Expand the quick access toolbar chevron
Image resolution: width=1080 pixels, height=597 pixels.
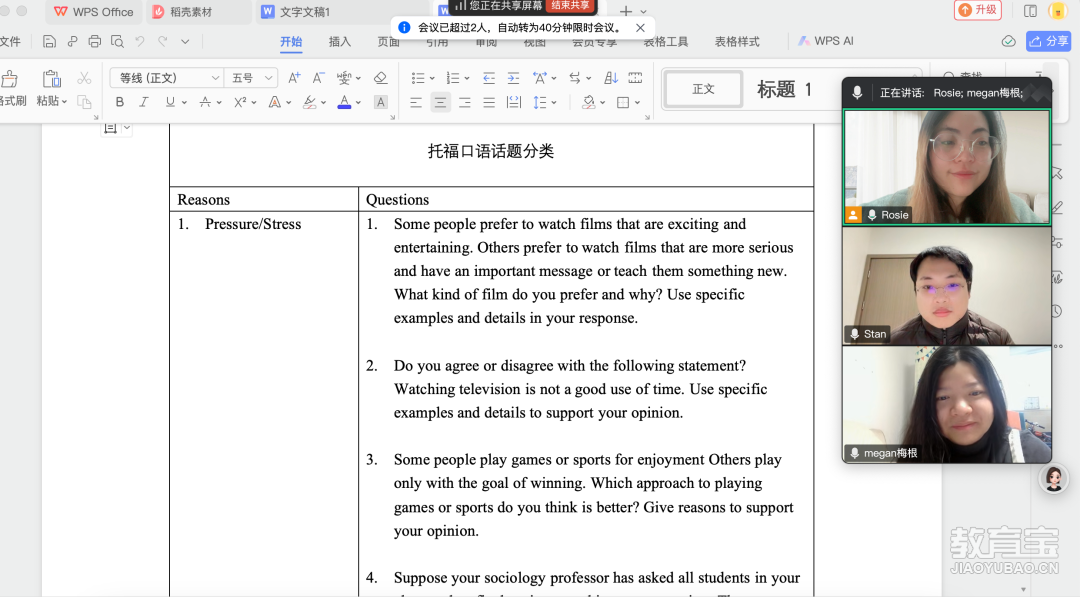tap(185, 41)
